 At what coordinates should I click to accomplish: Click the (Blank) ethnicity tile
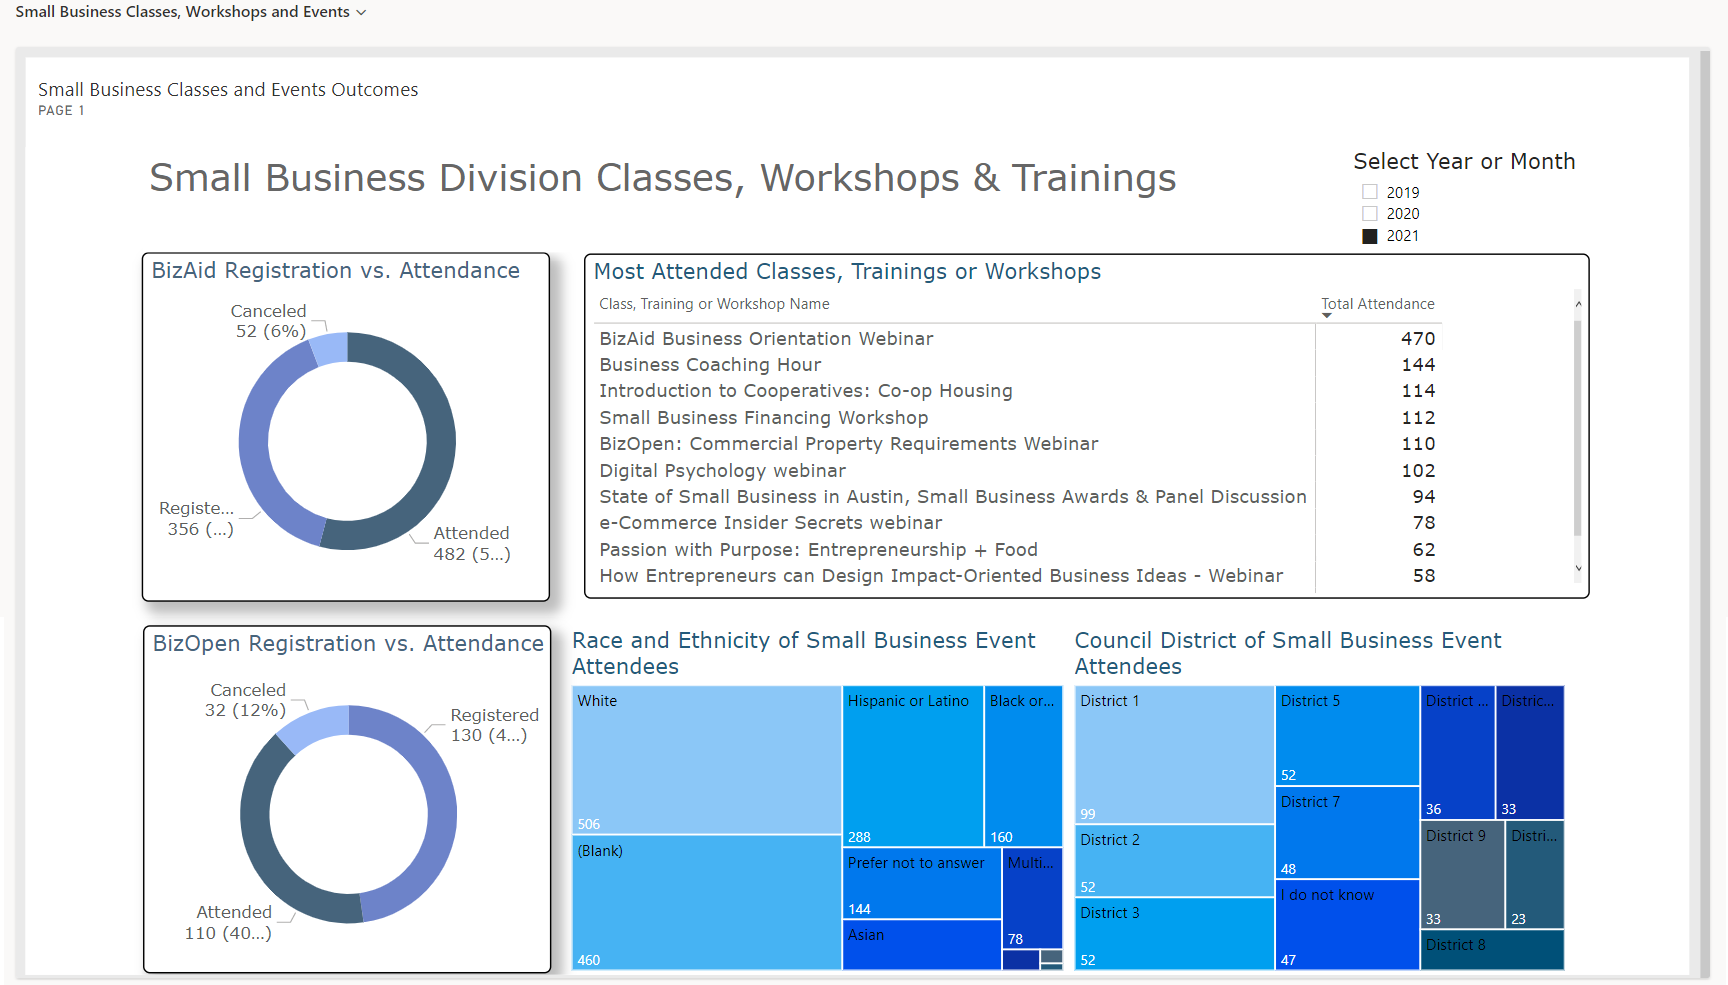[705, 900]
